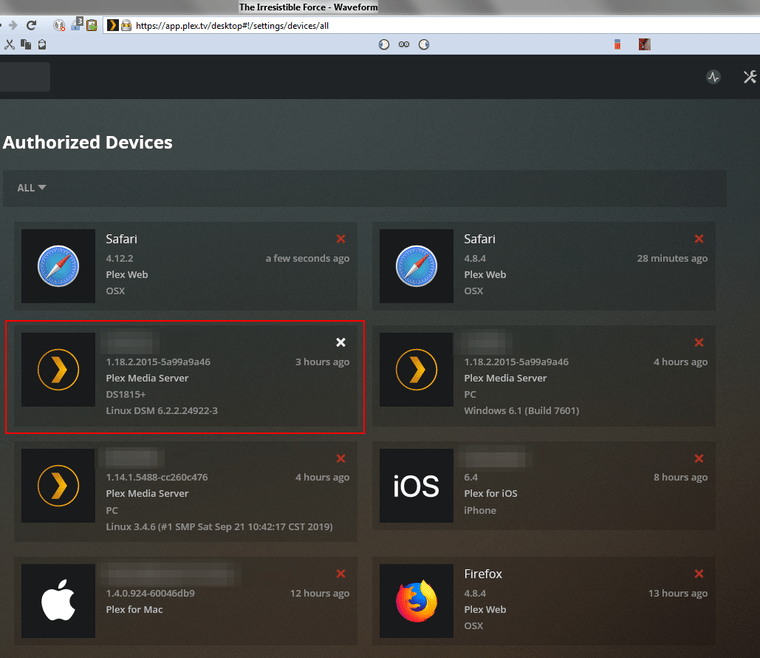Click the "Linux 3.4.6 (#1 SMP Sat Sep 21" text
The width and height of the screenshot is (760, 658).
point(175,527)
